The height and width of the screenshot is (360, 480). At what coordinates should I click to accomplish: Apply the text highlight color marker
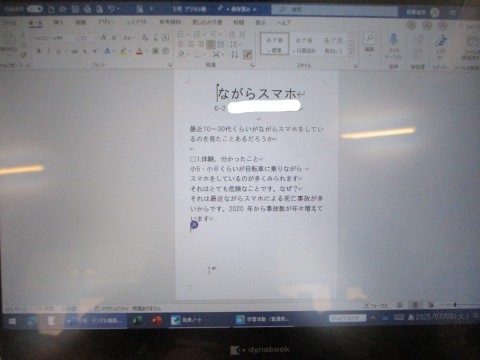click(x=123, y=51)
